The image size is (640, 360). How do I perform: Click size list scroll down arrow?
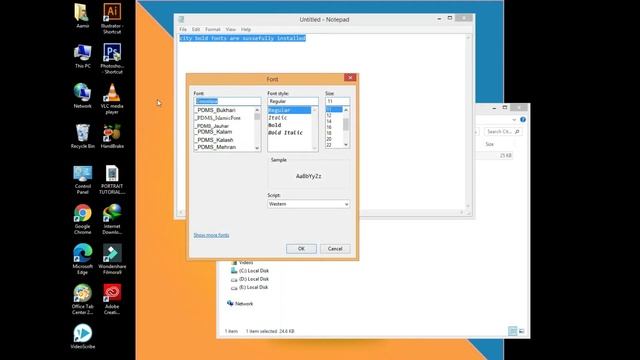[x=346, y=145]
